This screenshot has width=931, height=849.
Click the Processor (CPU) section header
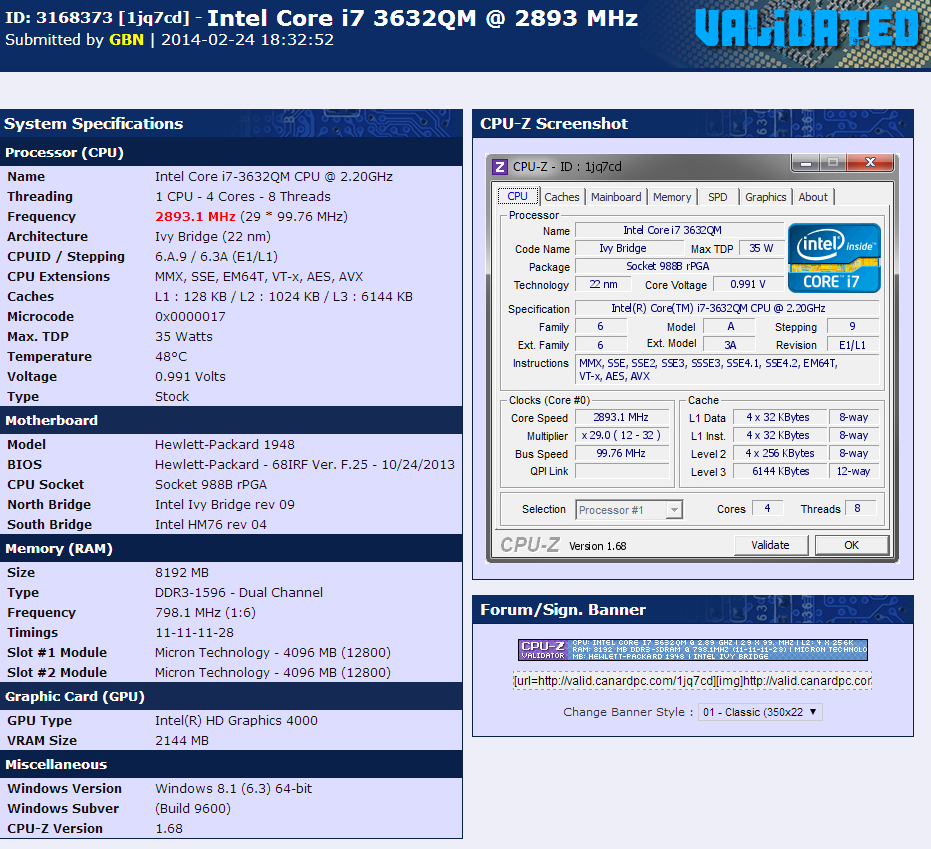click(231, 153)
